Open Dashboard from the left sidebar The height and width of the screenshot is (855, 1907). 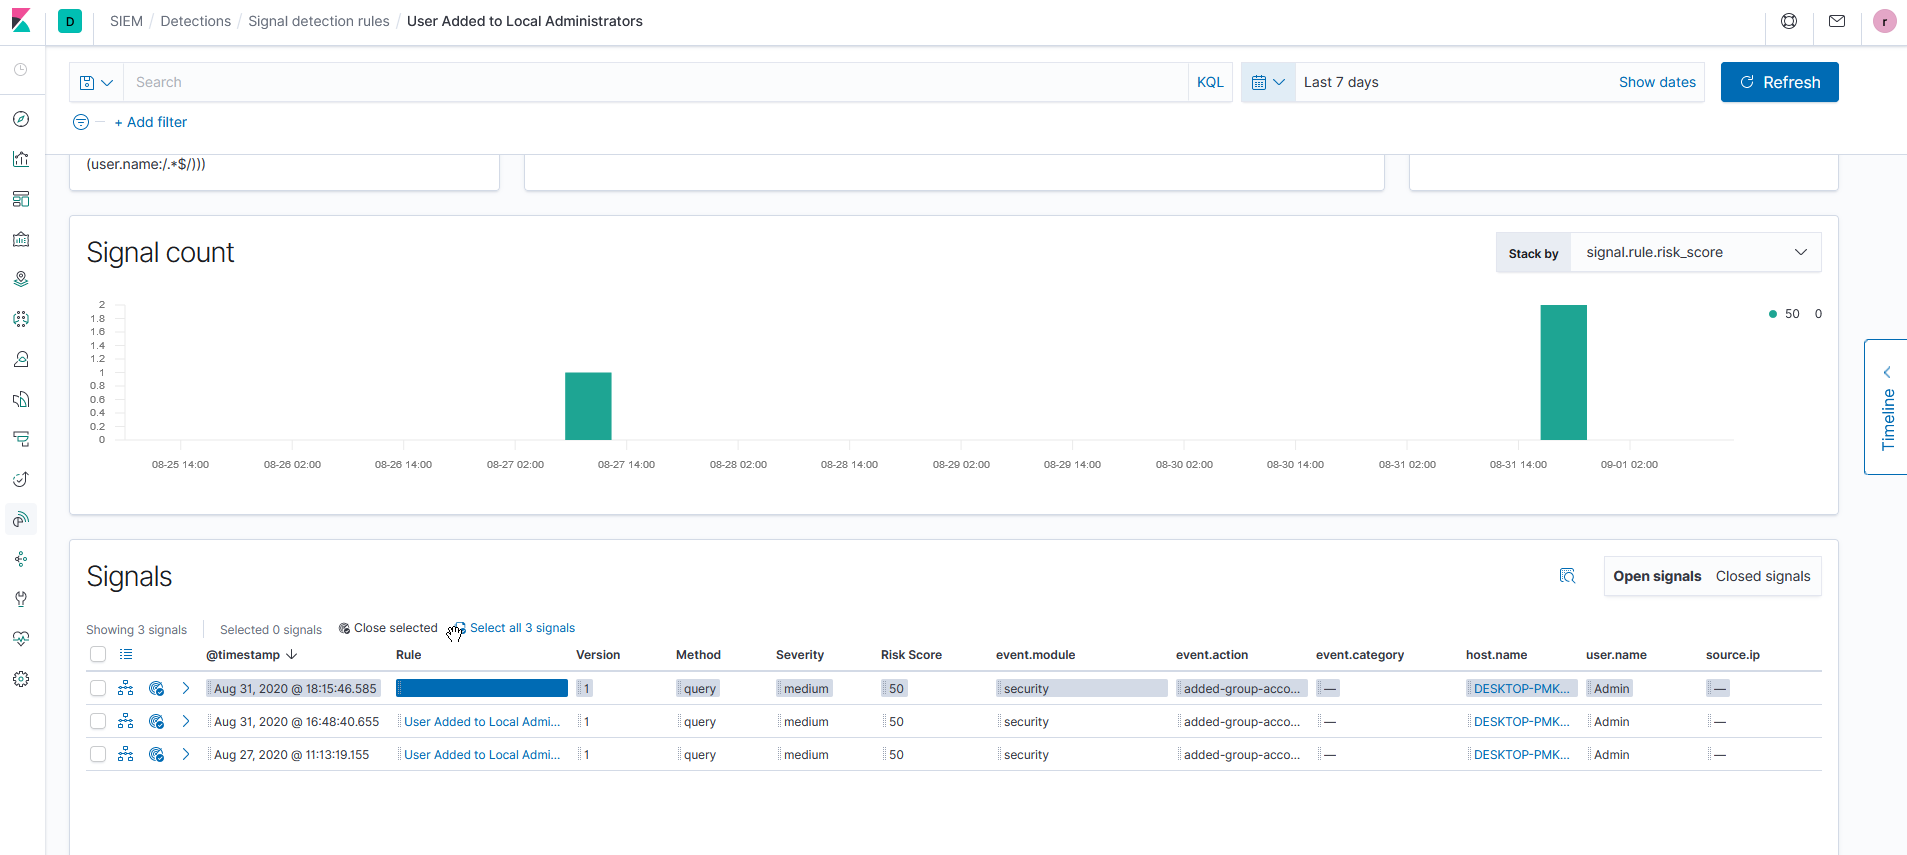point(21,199)
